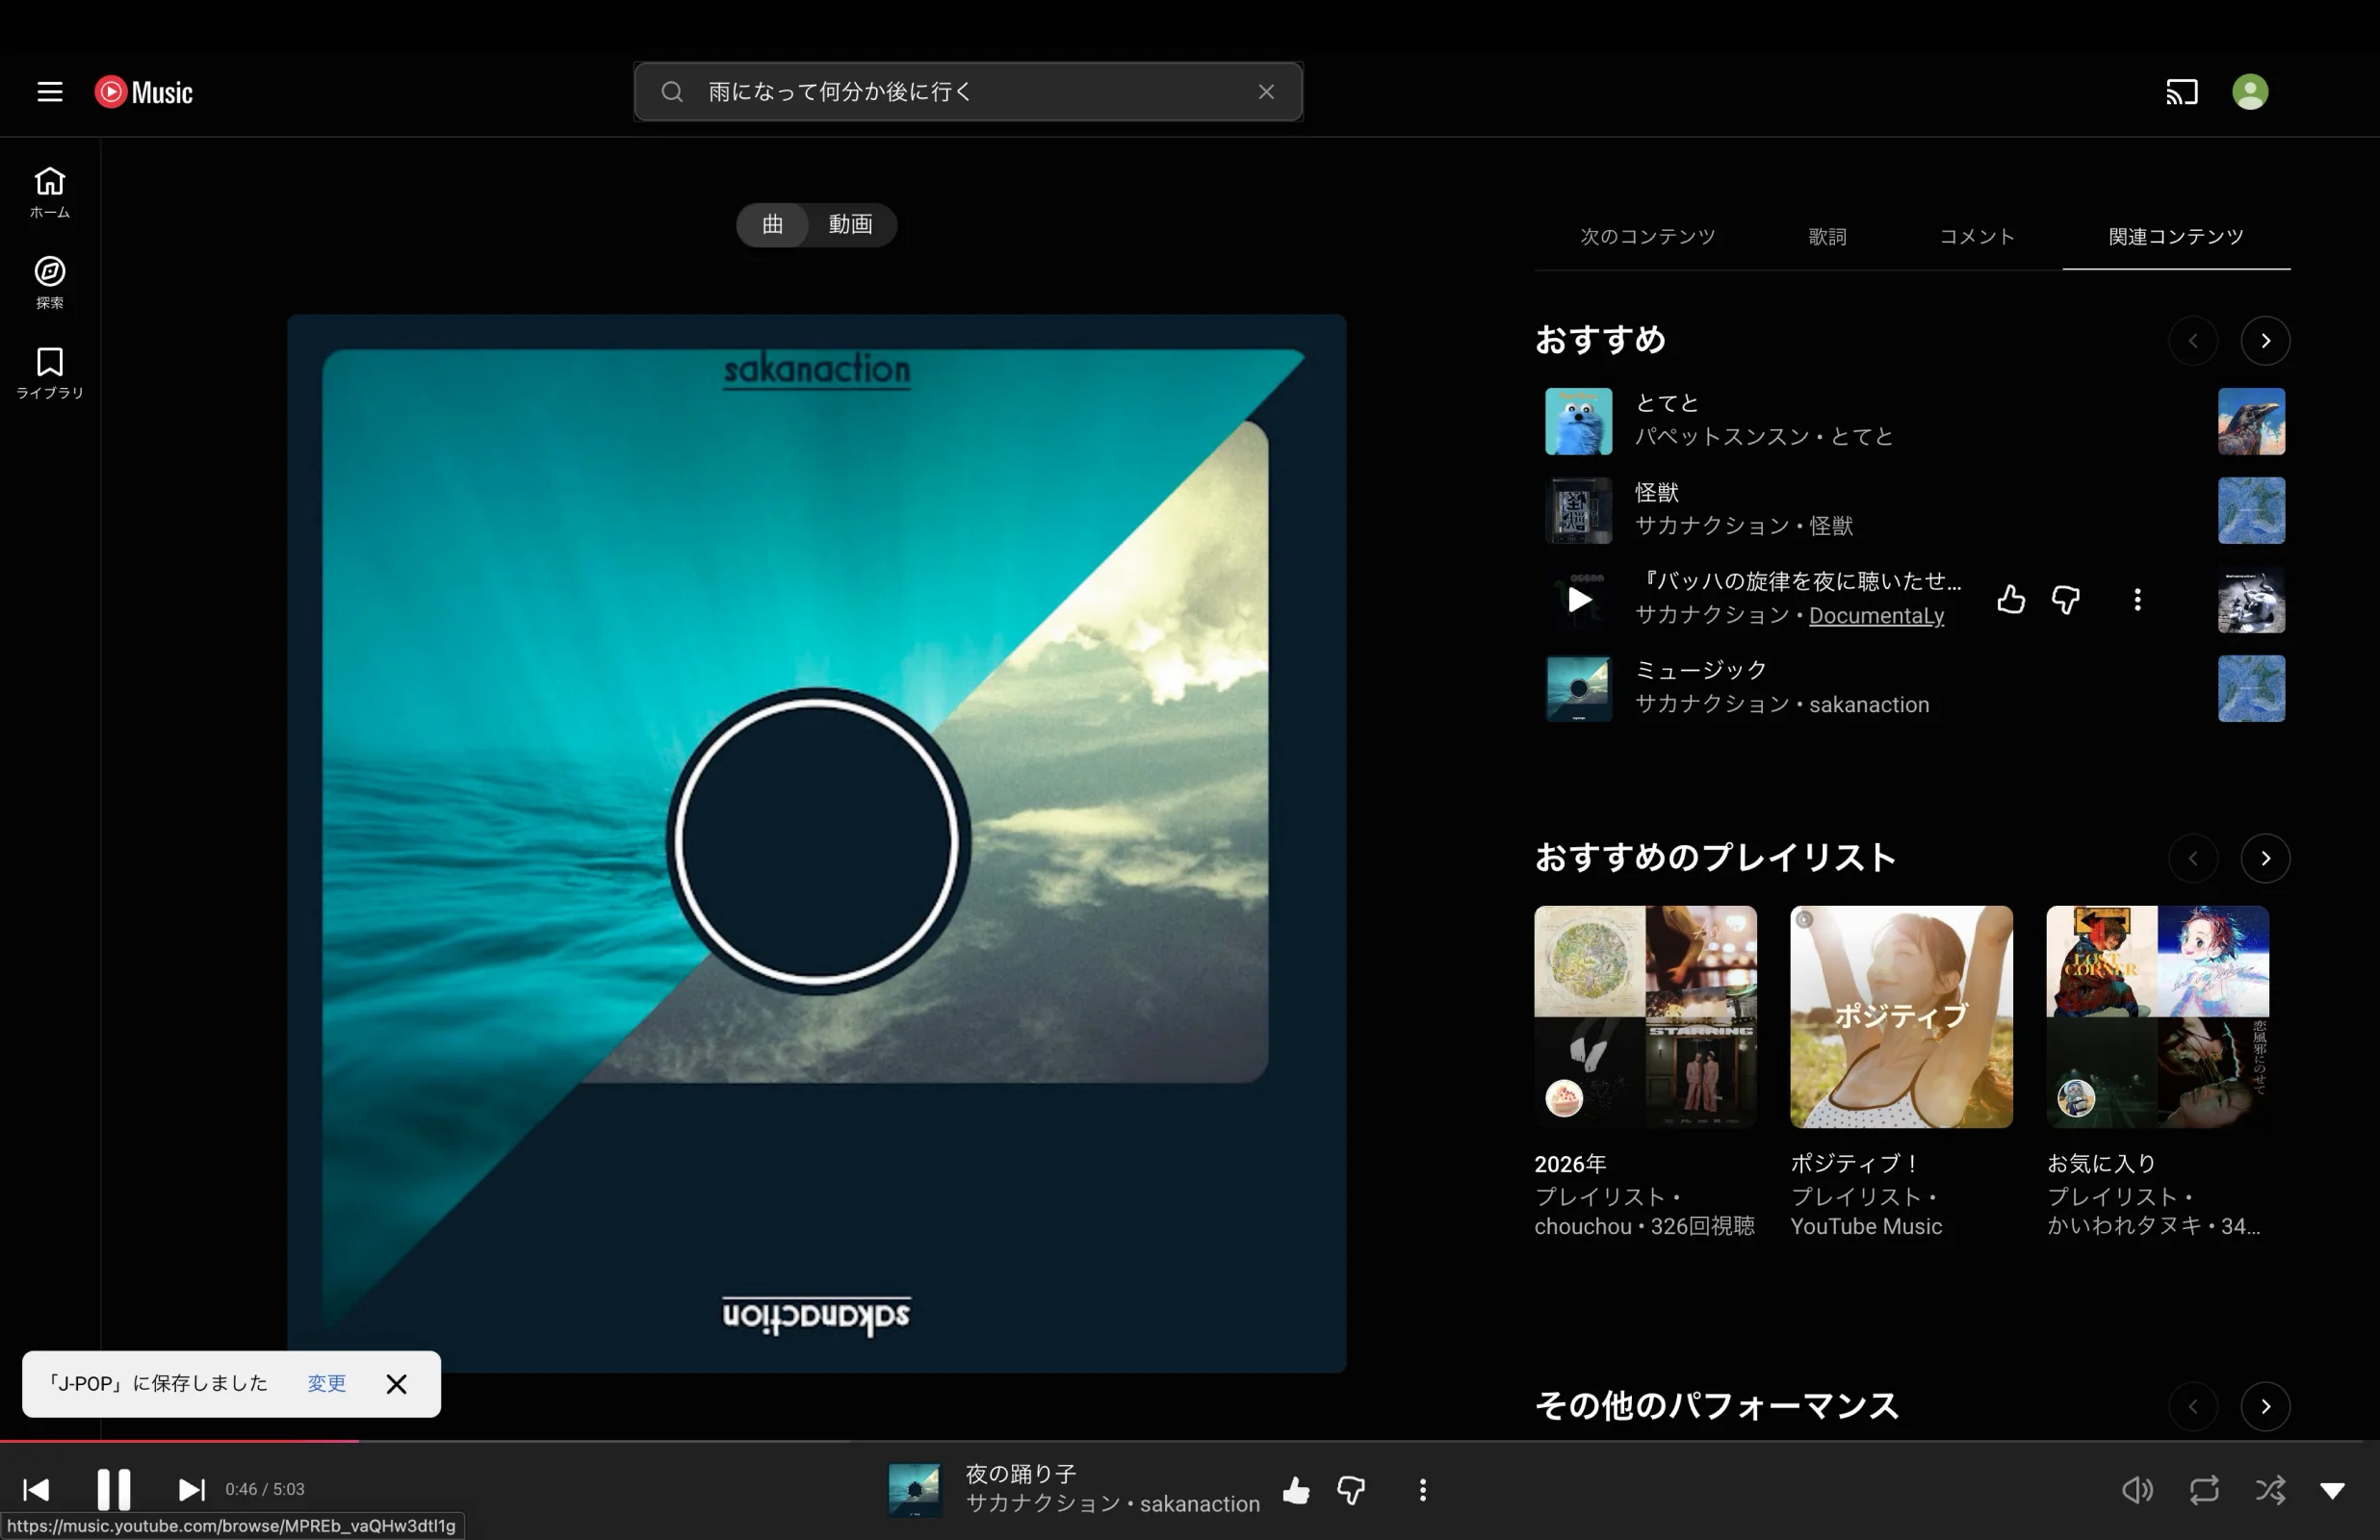This screenshot has height=1540, width=2380.
Task: Open the Cast to device icon
Action: click(x=2182, y=92)
